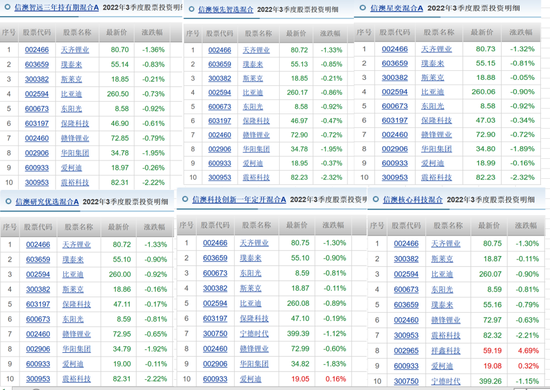Viewport: 550px width, 390px height.
Task: Click circle bullet icon beside 信澳星奕混合A
Action: pos(363,7)
